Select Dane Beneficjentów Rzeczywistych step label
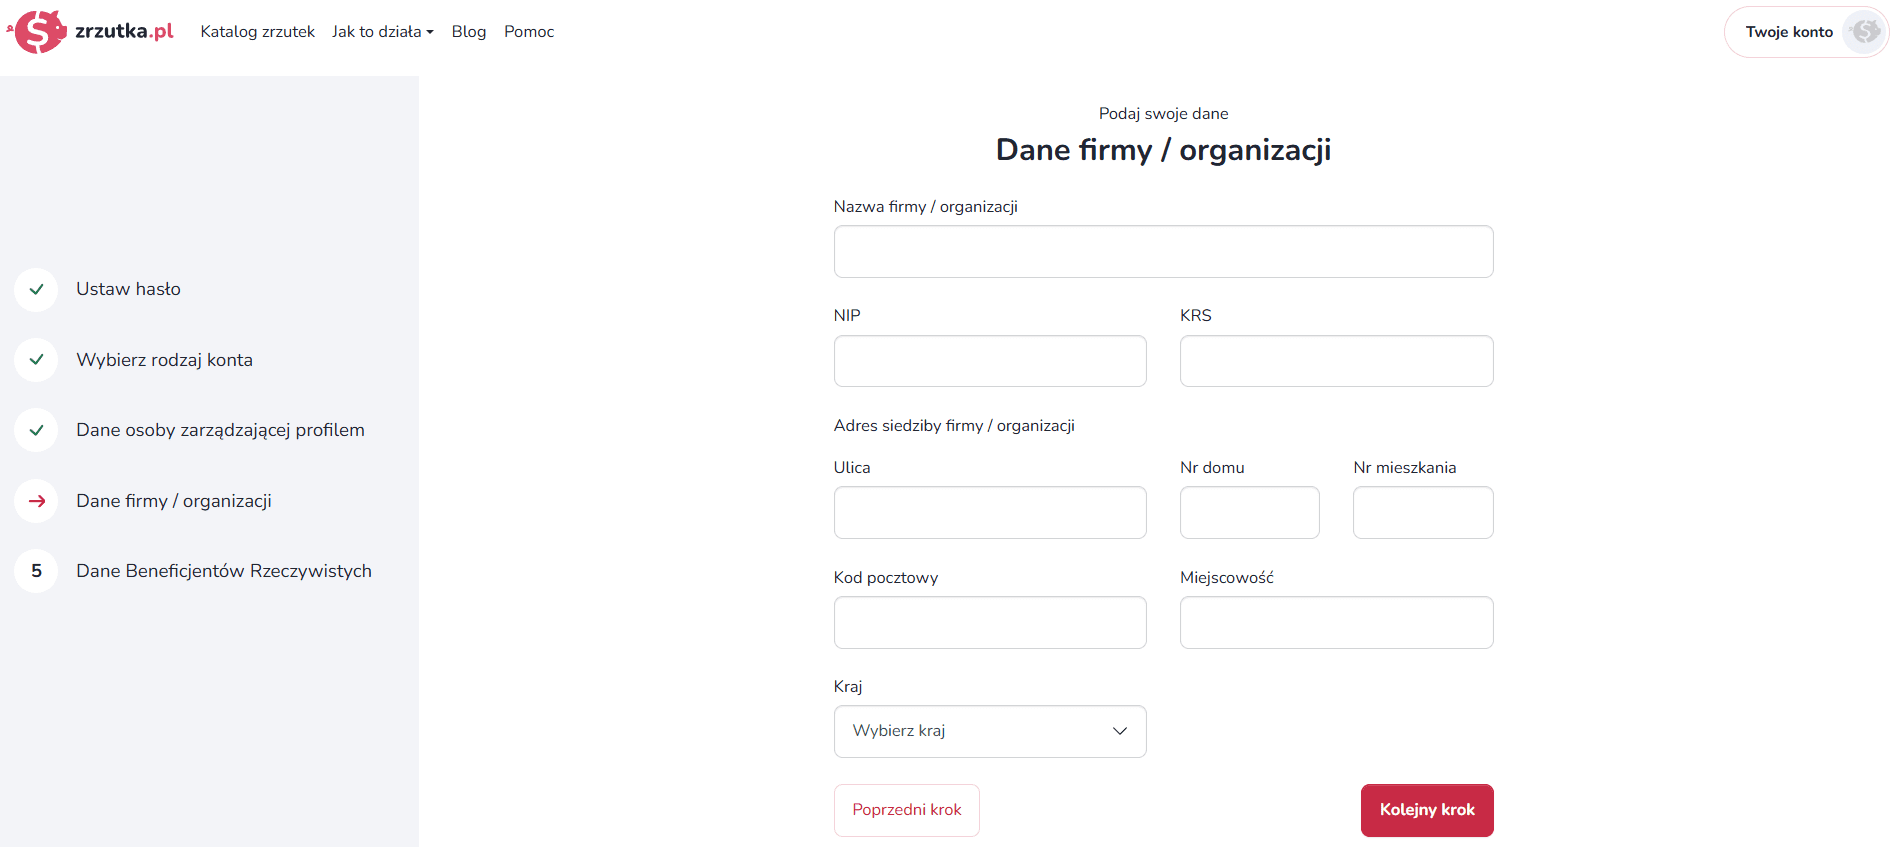The image size is (1892, 847). 224,571
